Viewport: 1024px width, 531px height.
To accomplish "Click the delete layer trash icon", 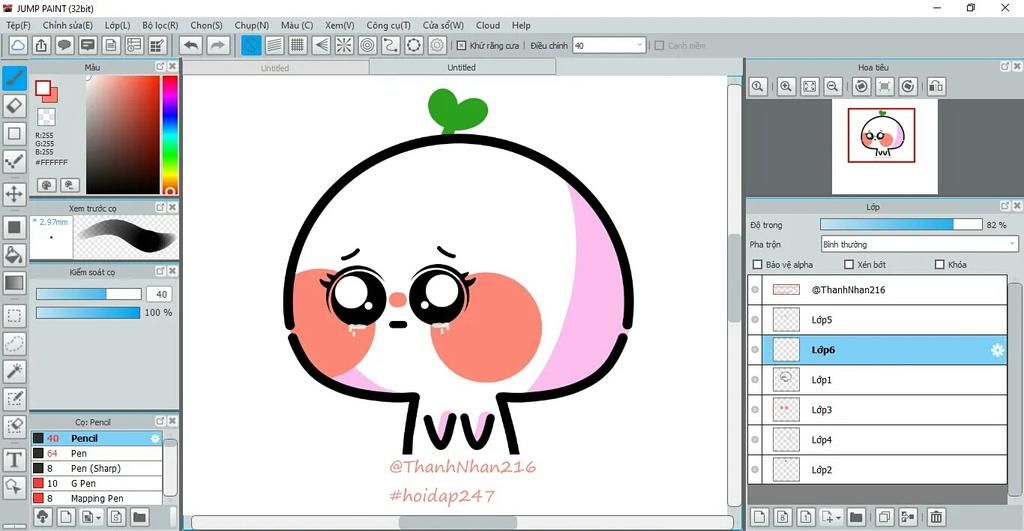I will coord(936,517).
